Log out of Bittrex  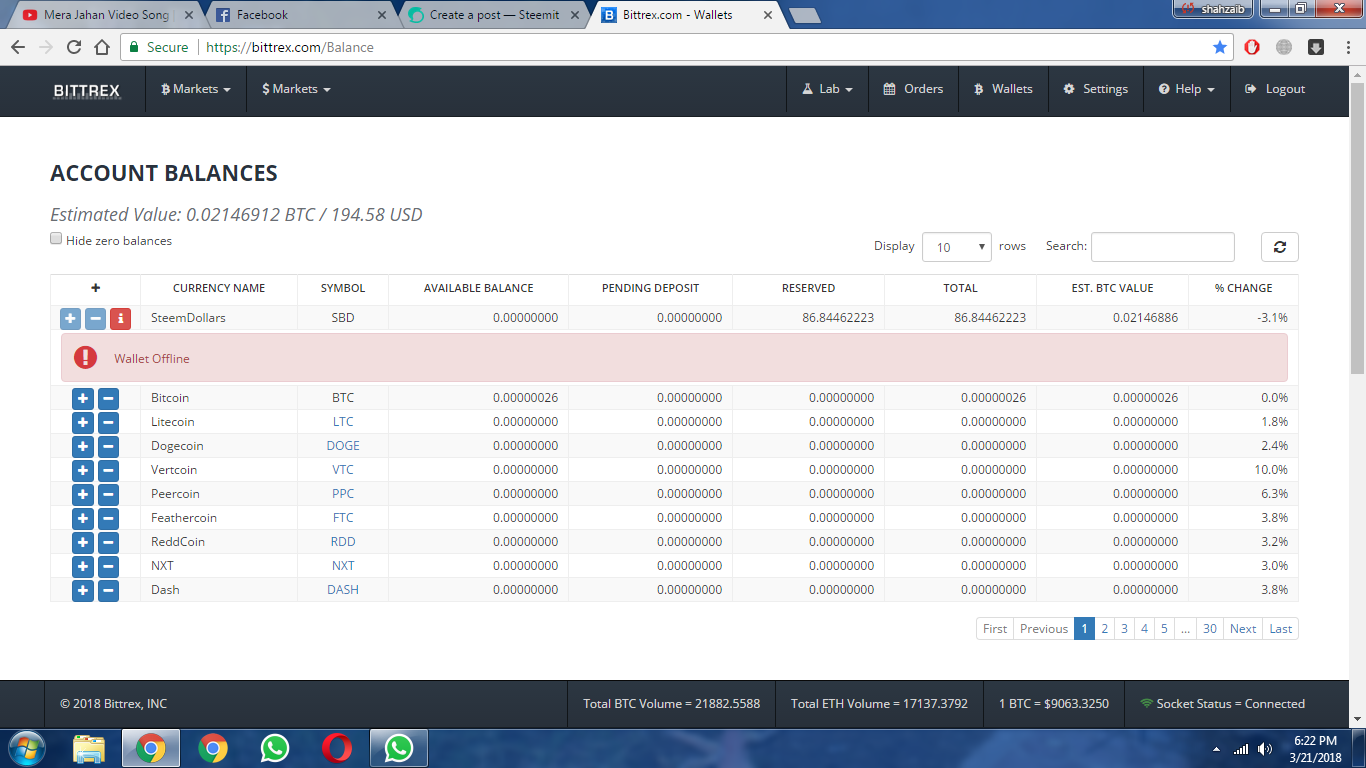coord(1275,89)
